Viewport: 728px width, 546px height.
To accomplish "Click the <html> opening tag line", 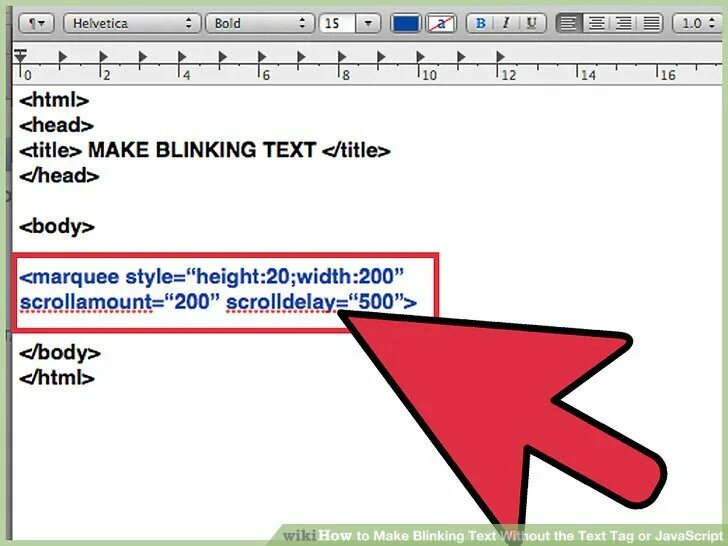I will pyautogui.click(x=54, y=100).
